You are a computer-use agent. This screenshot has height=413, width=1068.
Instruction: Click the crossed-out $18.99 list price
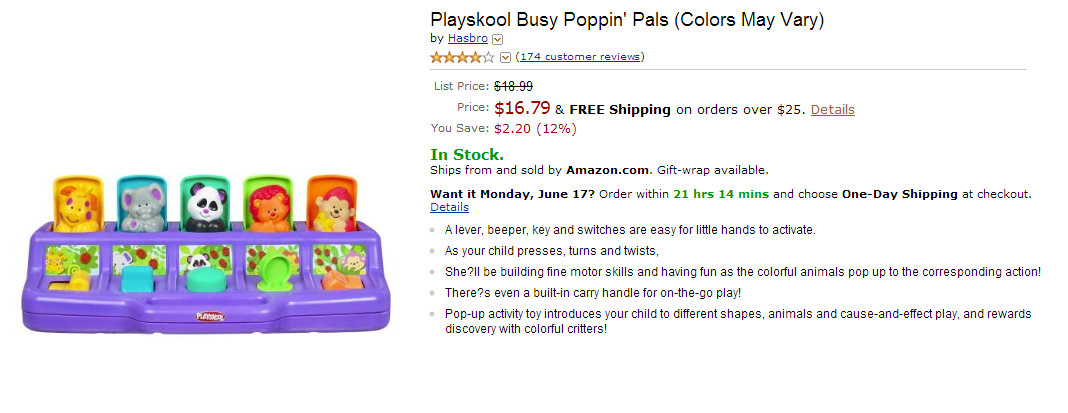coord(513,87)
